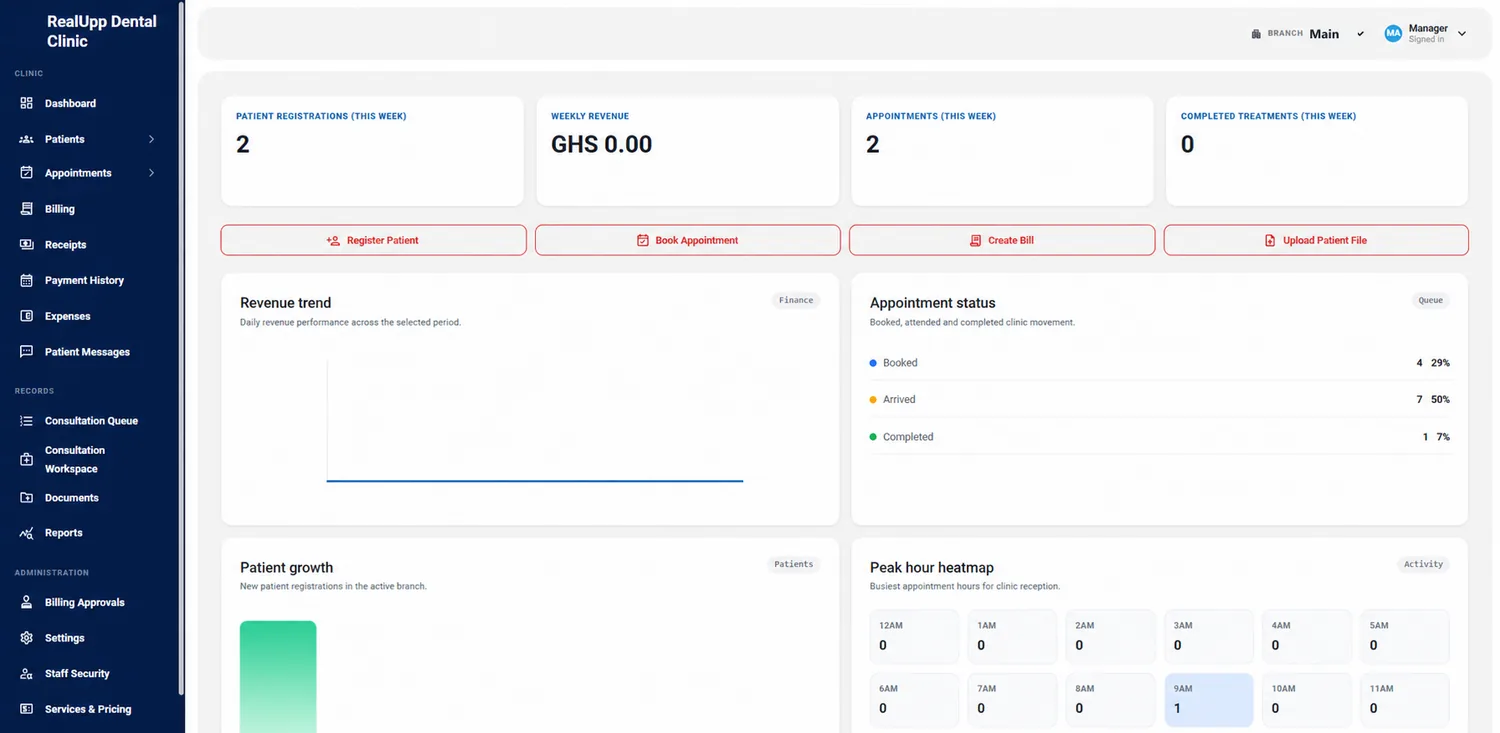Click the Create Bill button
Image resolution: width=1500 pixels, height=733 pixels.
1002,240
